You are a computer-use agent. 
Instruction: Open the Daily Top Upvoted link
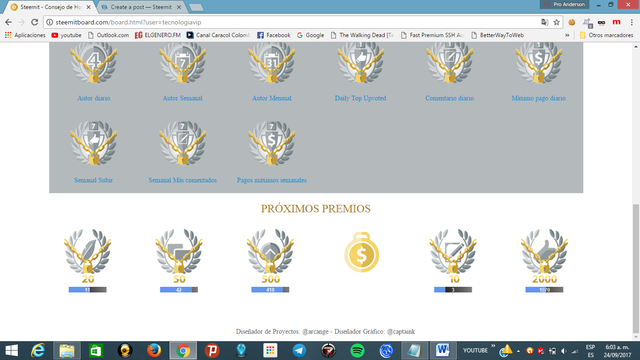(x=360, y=98)
